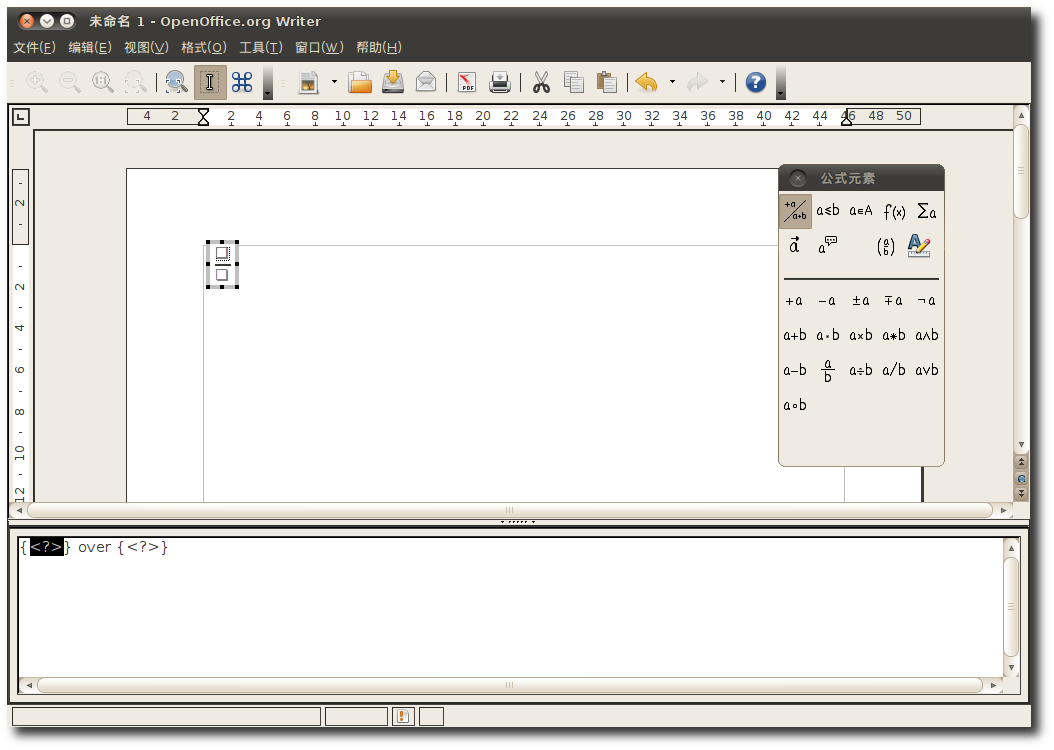This screenshot has height=750, width=1054.
Task: Click the Cut scissors icon
Action: pos(541,83)
